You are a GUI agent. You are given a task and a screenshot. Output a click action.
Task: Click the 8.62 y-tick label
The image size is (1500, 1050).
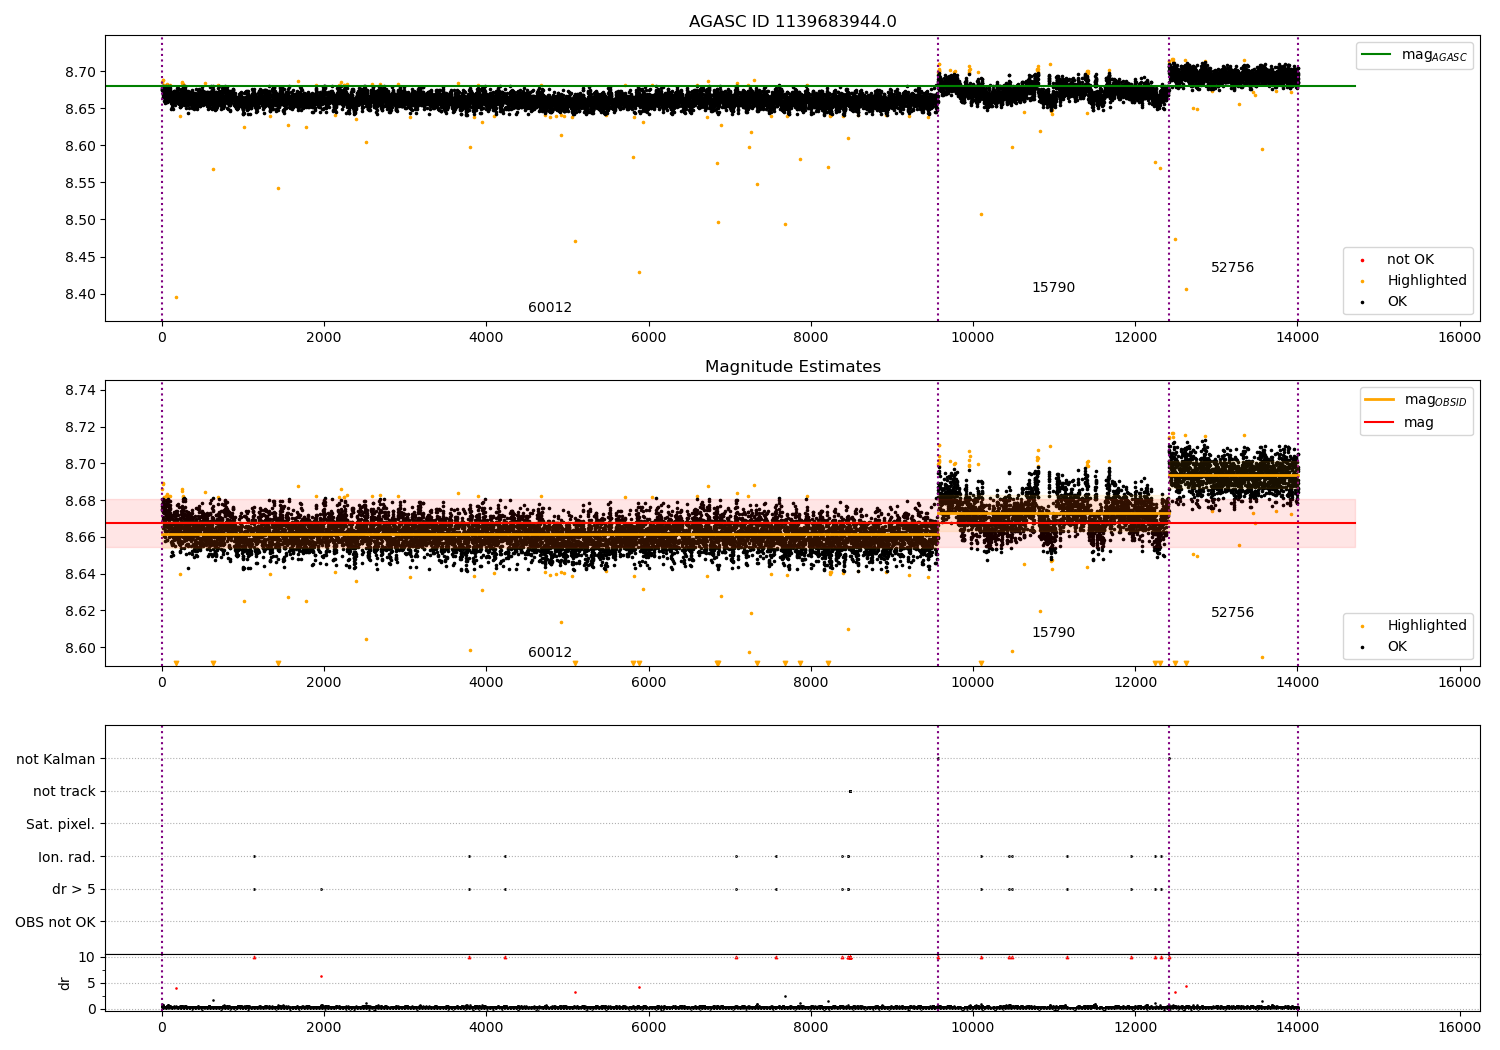[x=80, y=611]
